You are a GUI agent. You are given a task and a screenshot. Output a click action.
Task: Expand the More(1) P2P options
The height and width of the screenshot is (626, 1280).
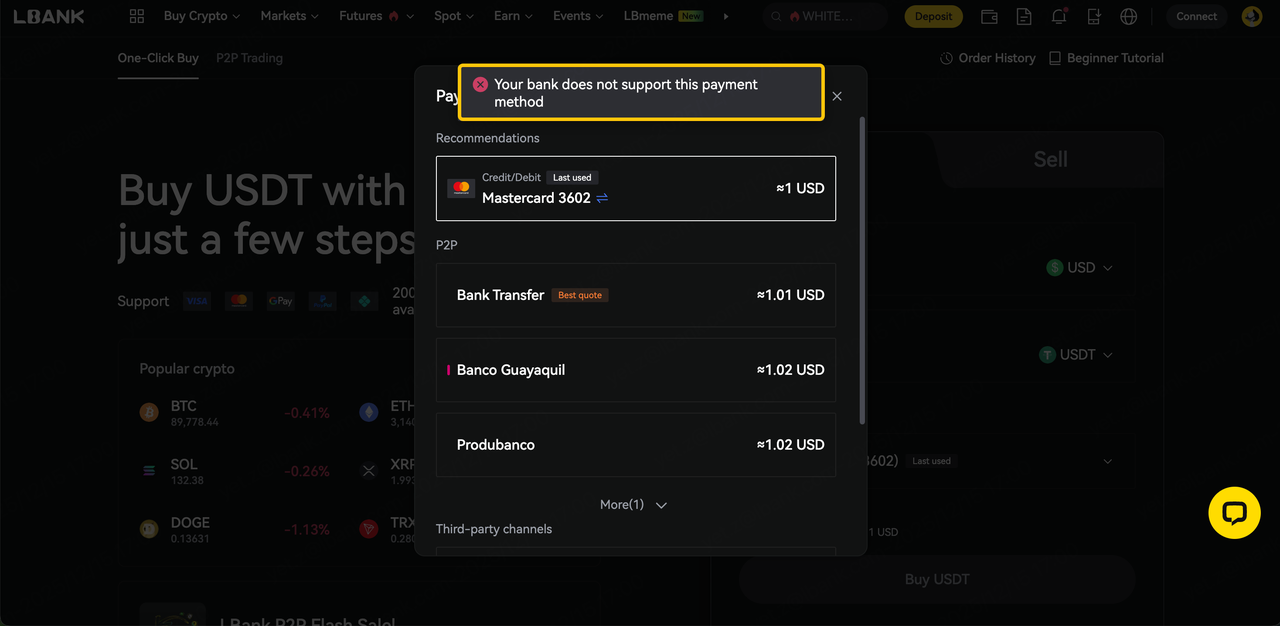coord(633,505)
